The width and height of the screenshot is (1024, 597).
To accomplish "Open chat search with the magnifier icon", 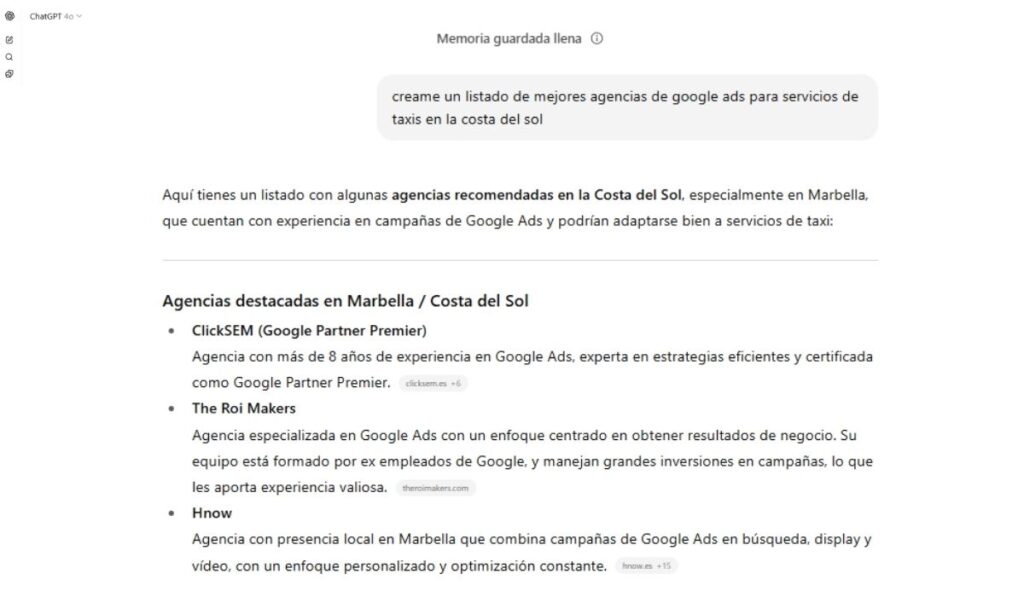I will pos(10,57).
